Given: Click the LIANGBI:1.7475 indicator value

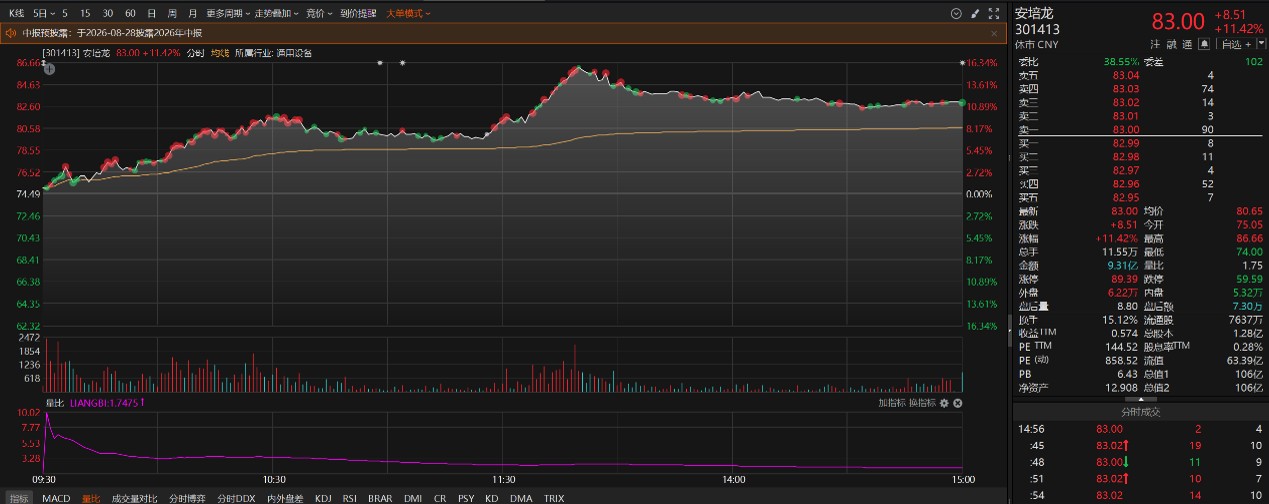Looking at the screenshot, I should click(108, 403).
